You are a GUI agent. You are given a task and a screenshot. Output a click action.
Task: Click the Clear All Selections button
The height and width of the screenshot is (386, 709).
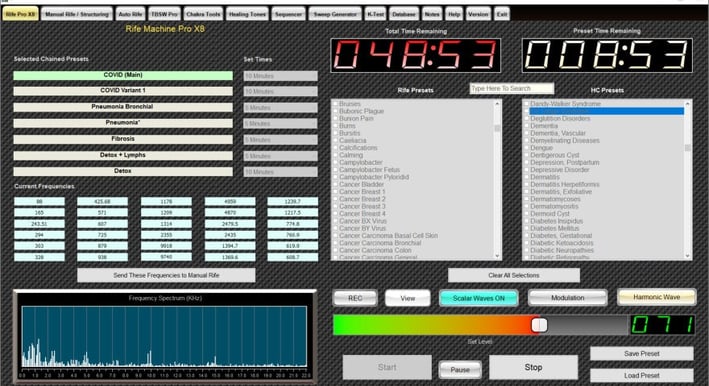click(514, 275)
